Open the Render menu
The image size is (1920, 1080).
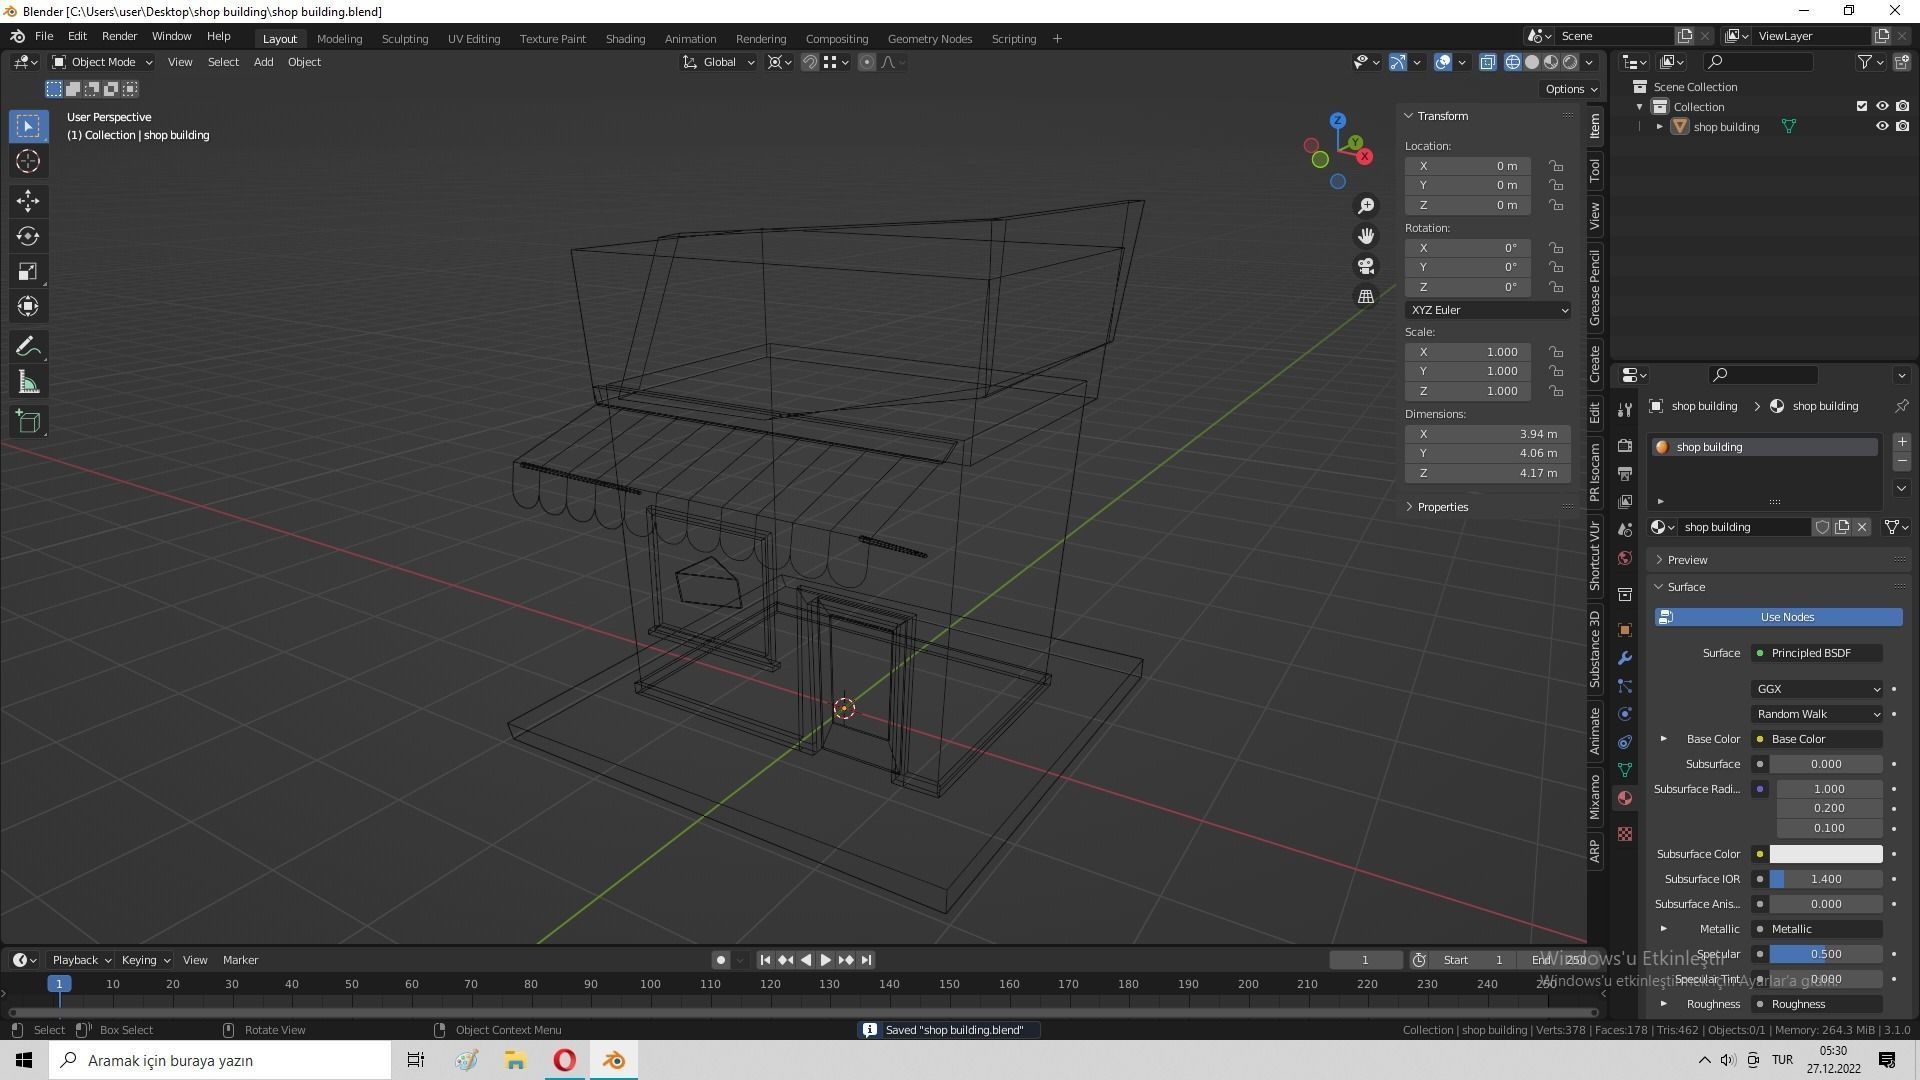point(119,36)
